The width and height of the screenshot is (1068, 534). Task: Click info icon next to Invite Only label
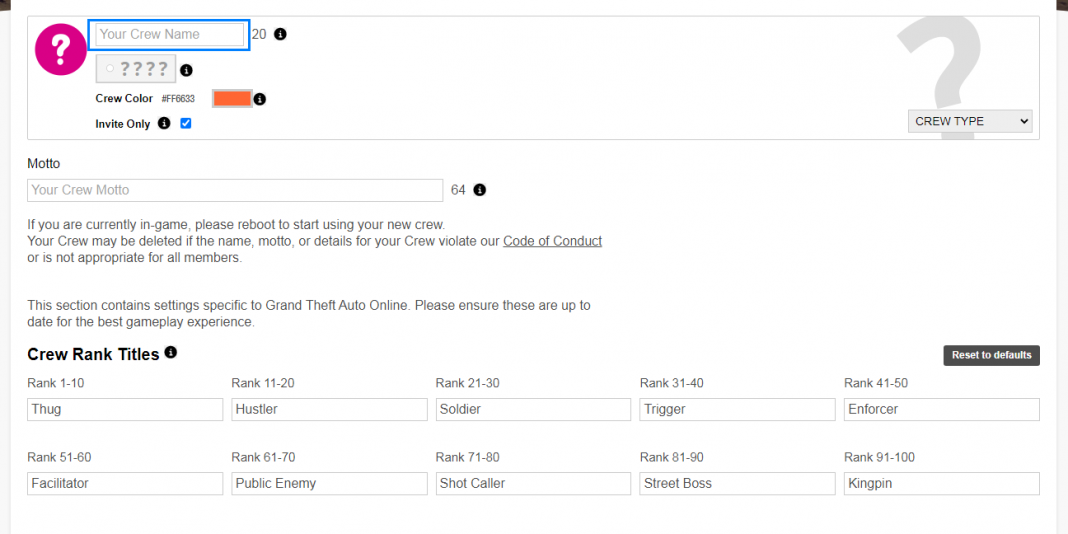164,124
